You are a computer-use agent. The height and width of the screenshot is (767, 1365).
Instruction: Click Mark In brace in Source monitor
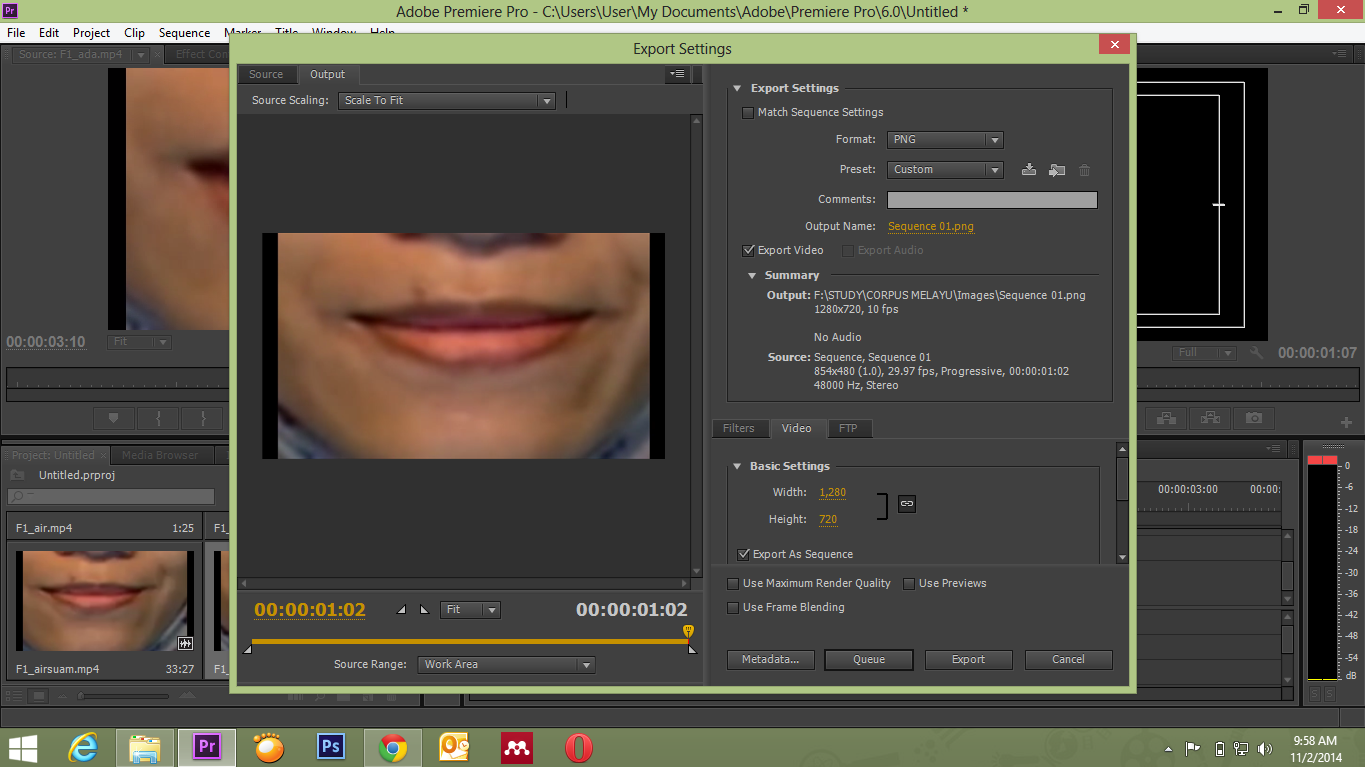158,418
